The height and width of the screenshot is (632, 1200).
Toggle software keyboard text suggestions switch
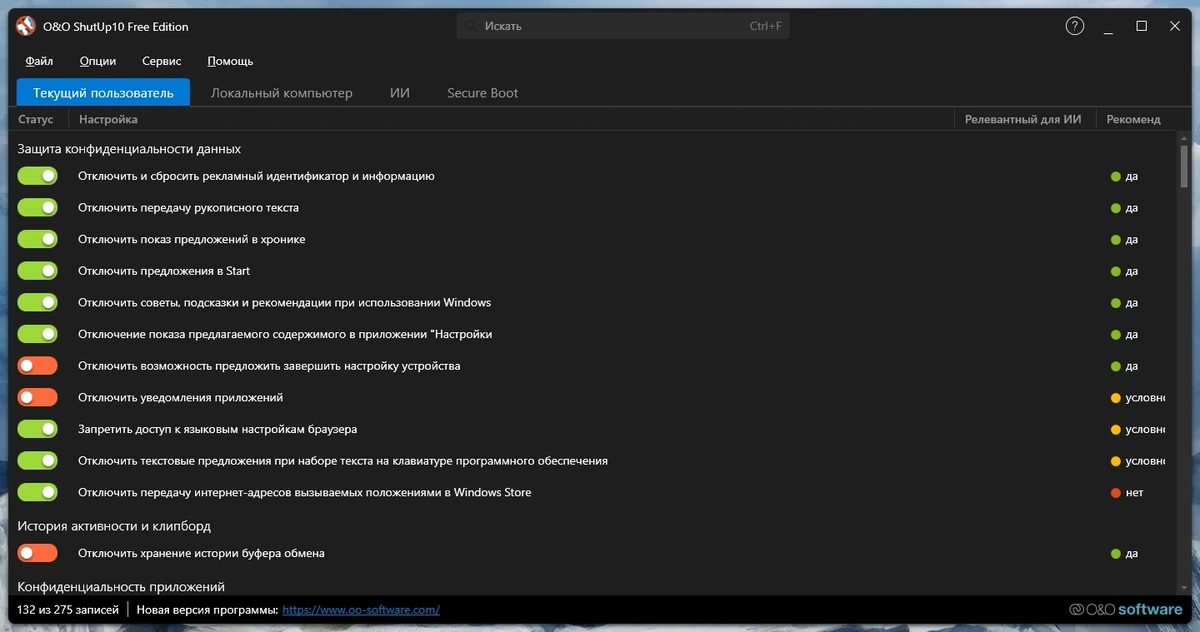click(38, 461)
